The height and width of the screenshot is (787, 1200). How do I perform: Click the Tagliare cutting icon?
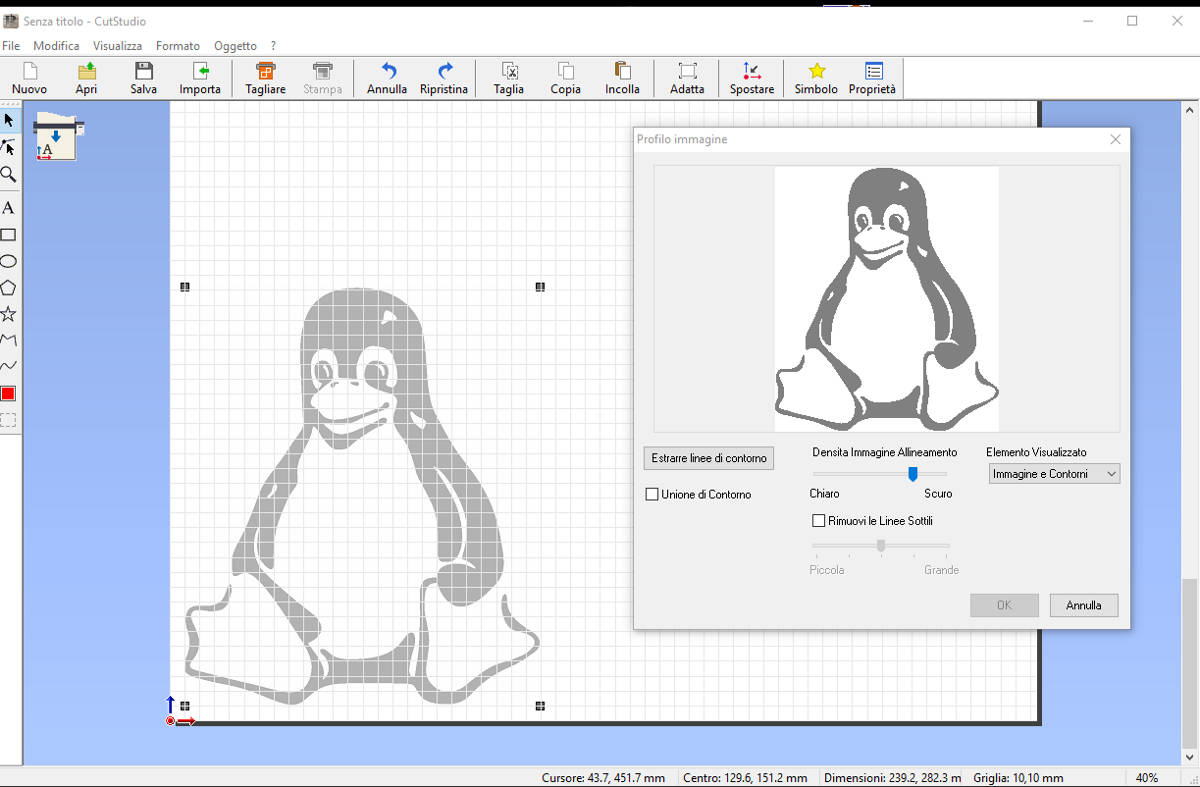[265, 78]
